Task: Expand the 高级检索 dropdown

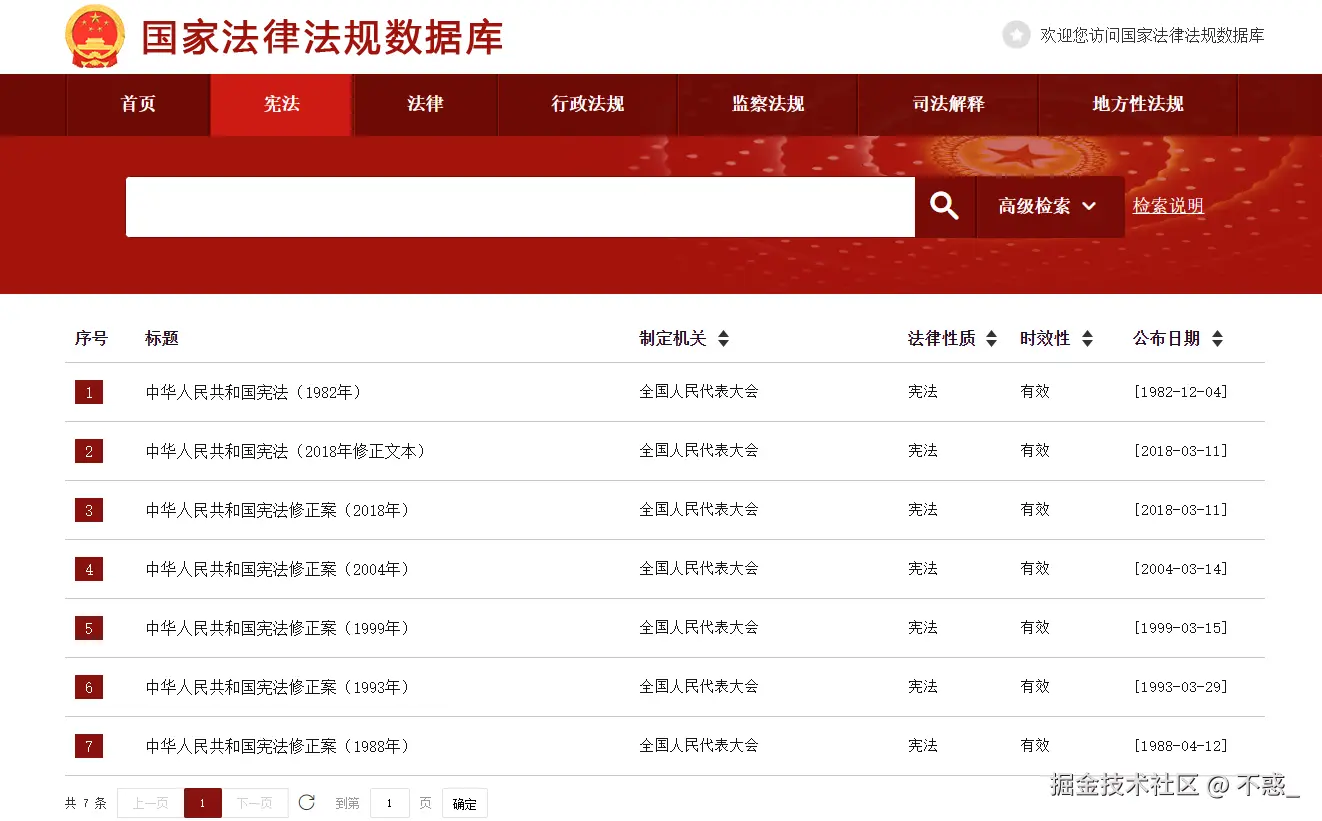Action: [1049, 206]
